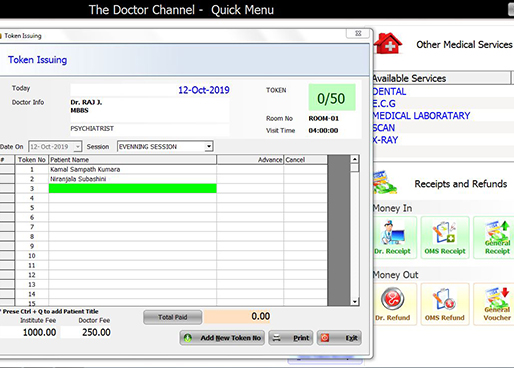Click the Cancel column header
Screen dimensions: 514x368
tap(305, 160)
